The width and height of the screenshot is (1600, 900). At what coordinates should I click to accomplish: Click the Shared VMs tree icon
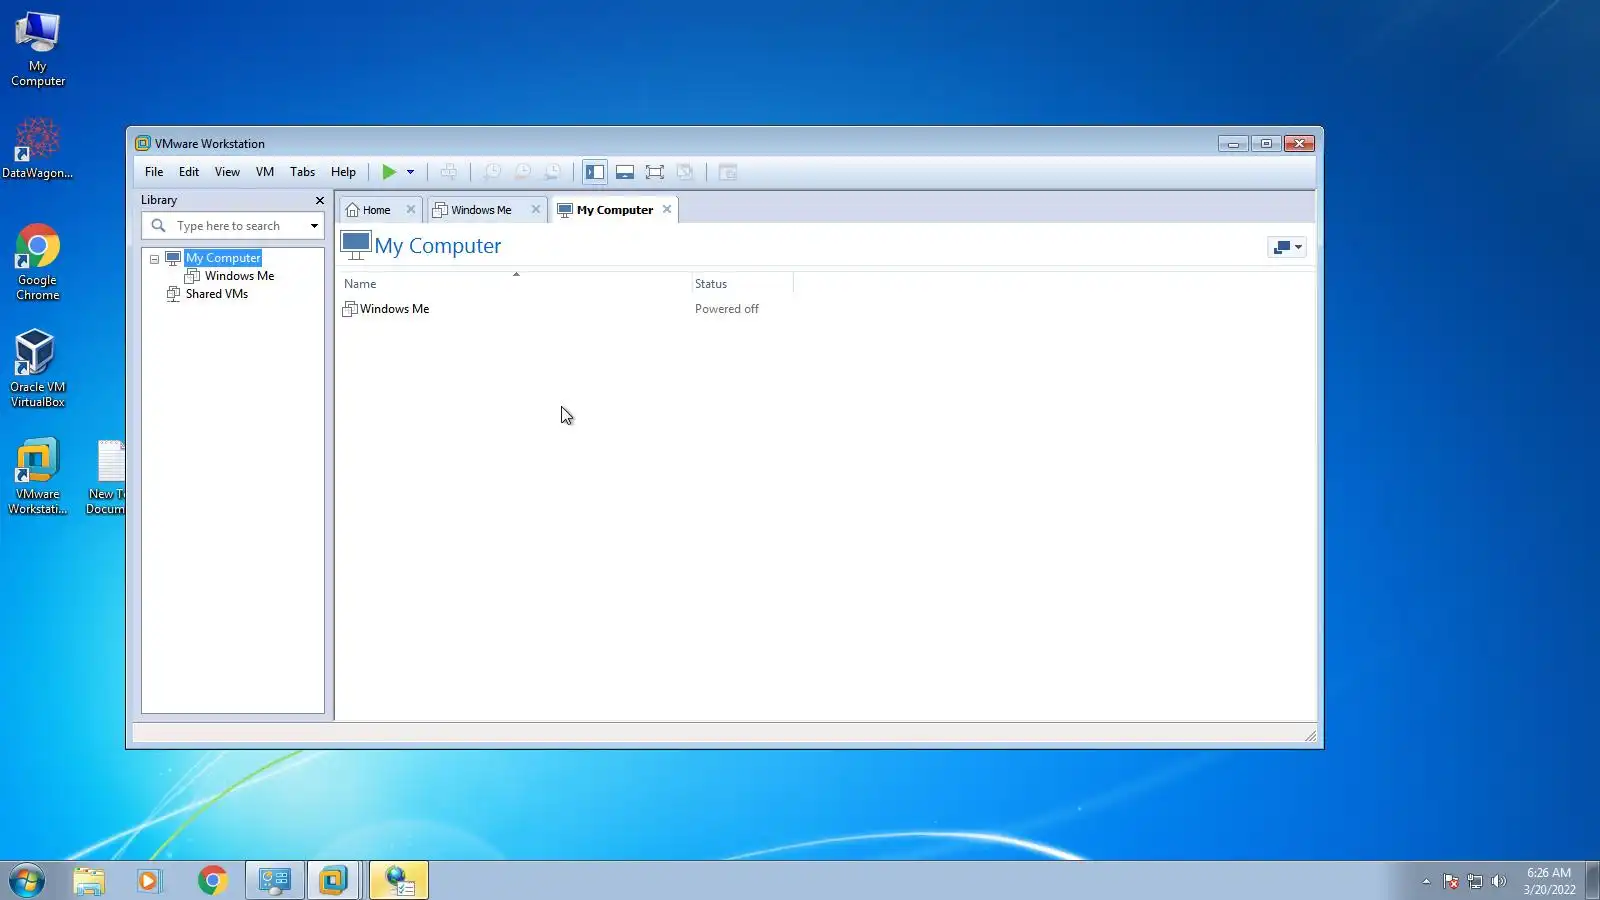tap(173, 294)
